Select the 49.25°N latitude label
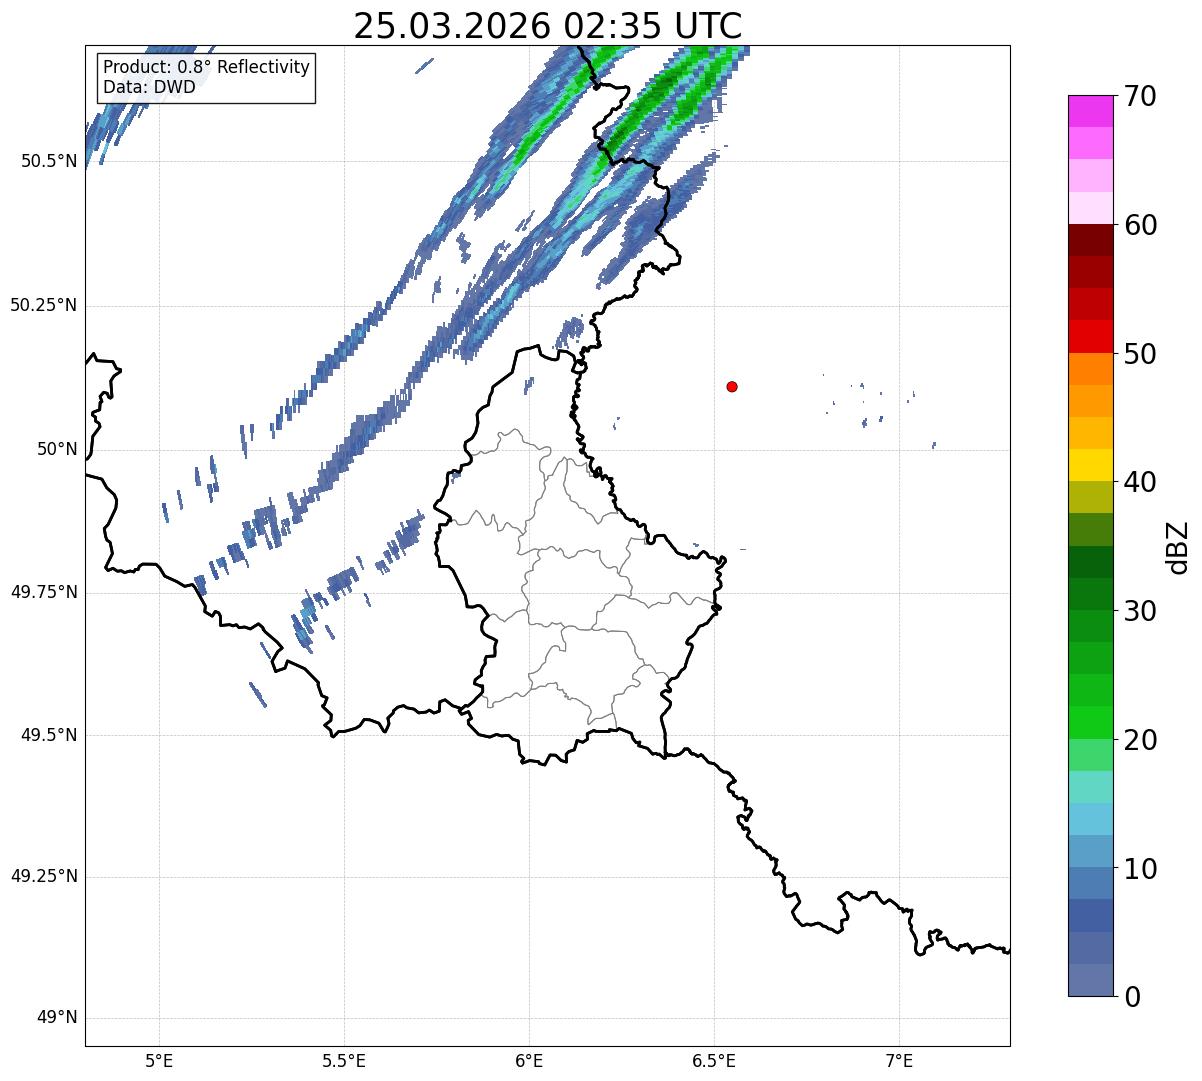Screen dimensions: 1202x1081 [44, 877]
